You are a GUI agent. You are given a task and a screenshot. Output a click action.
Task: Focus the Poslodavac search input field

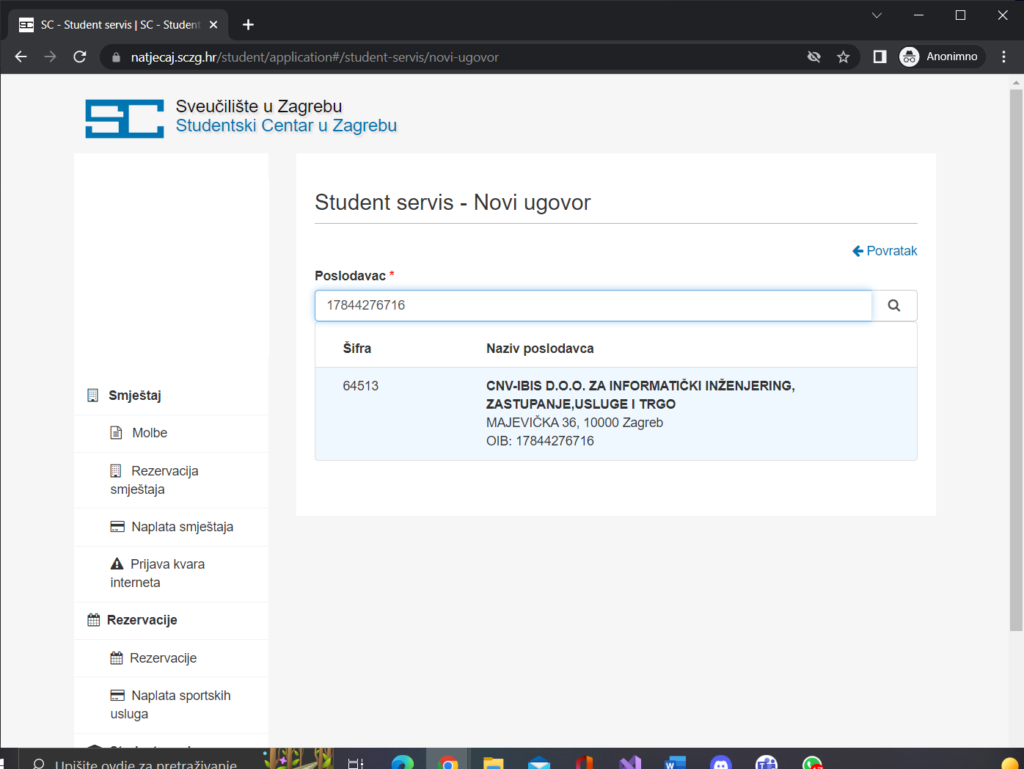(593, 306)
